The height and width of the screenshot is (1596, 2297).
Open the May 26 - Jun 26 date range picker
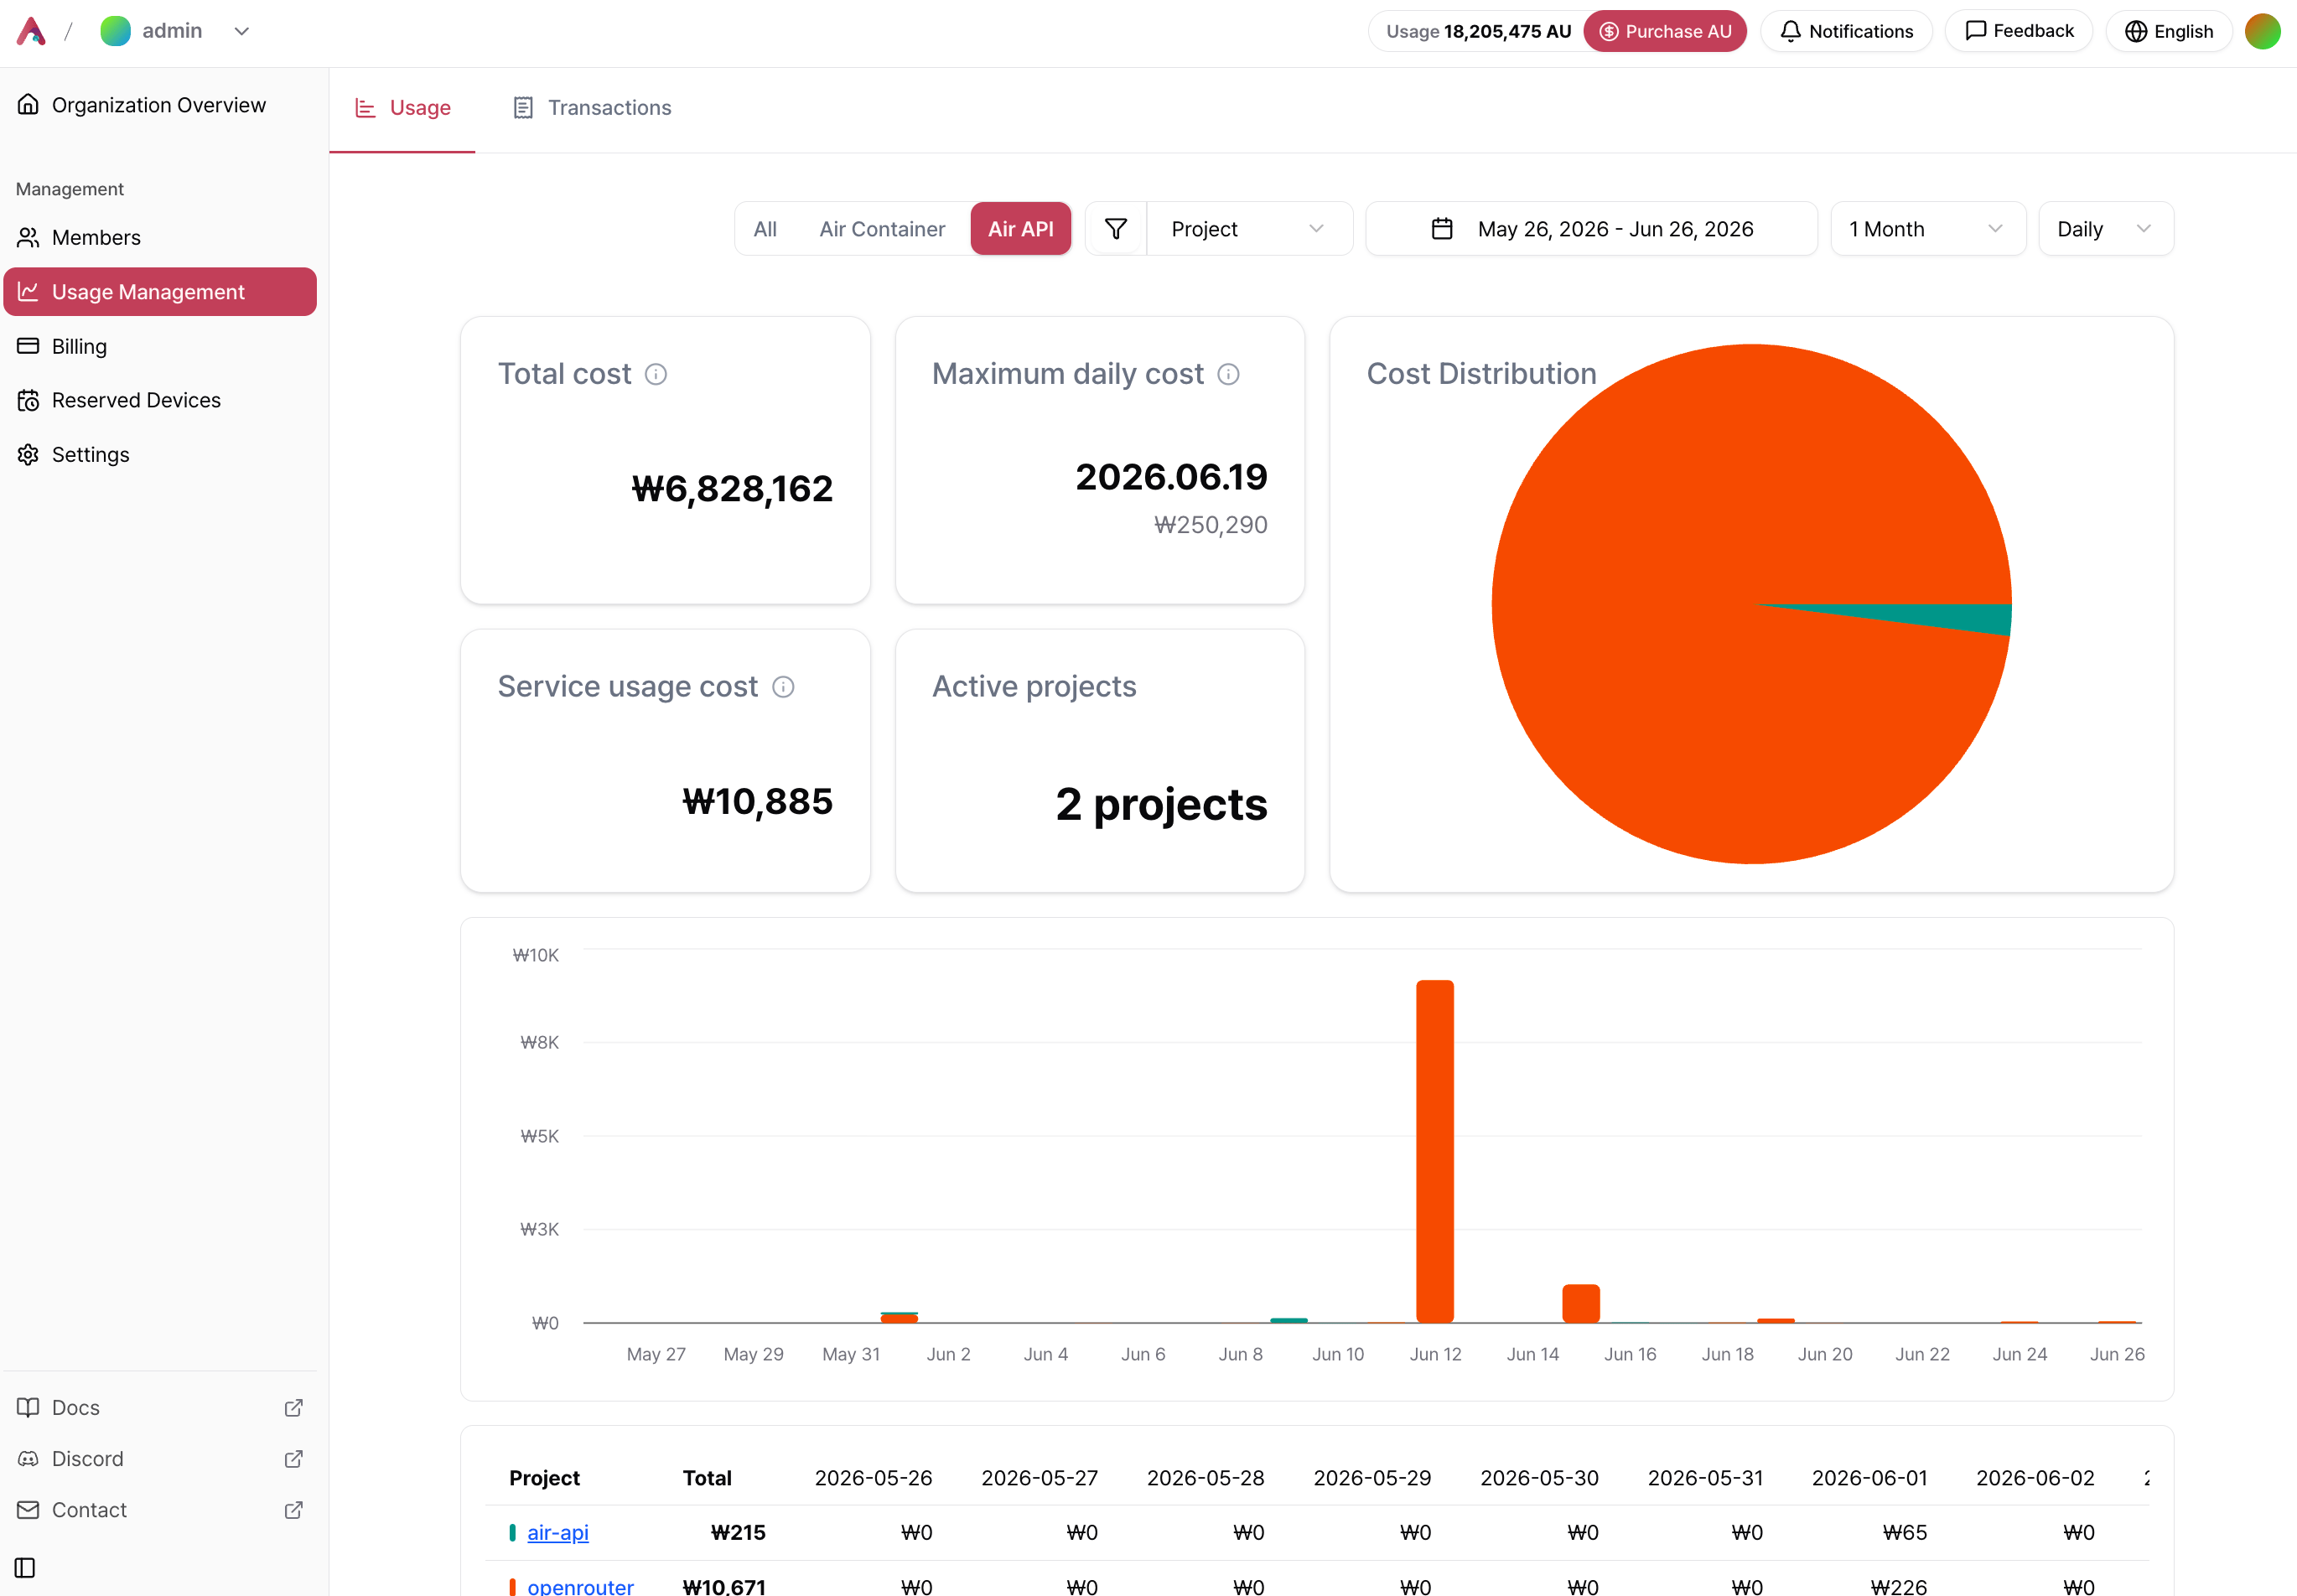pyautogui.click(x=1591, y=229)
